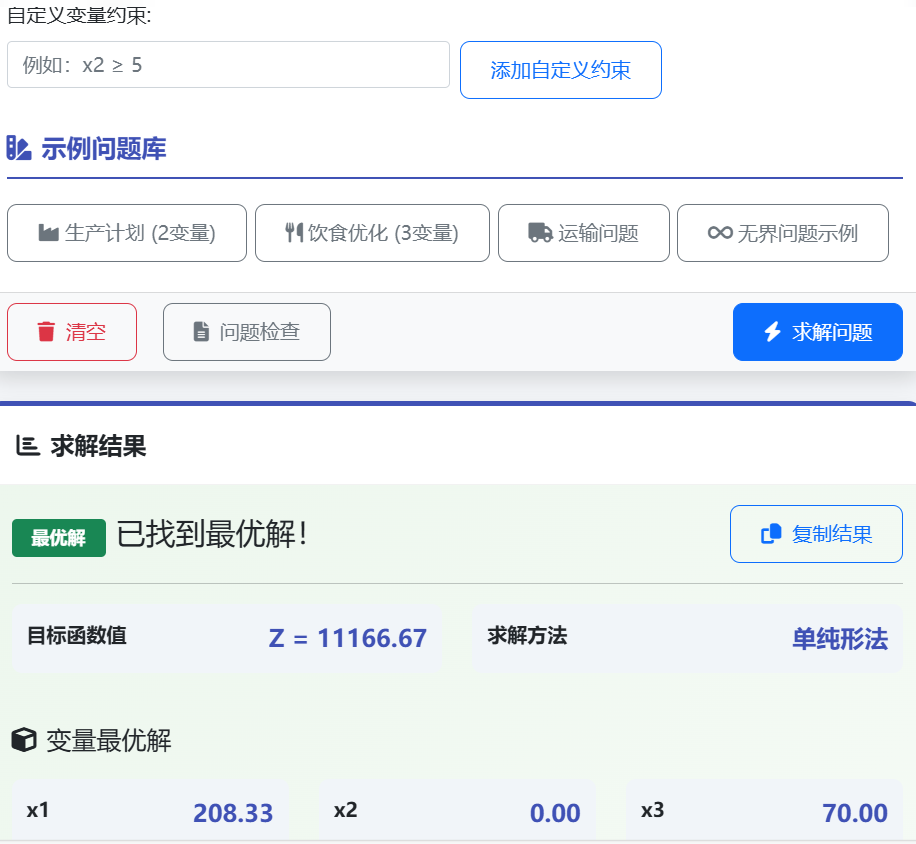Select the 目标函数值 result card
The image size is (916, 844).
coord(227,638)
